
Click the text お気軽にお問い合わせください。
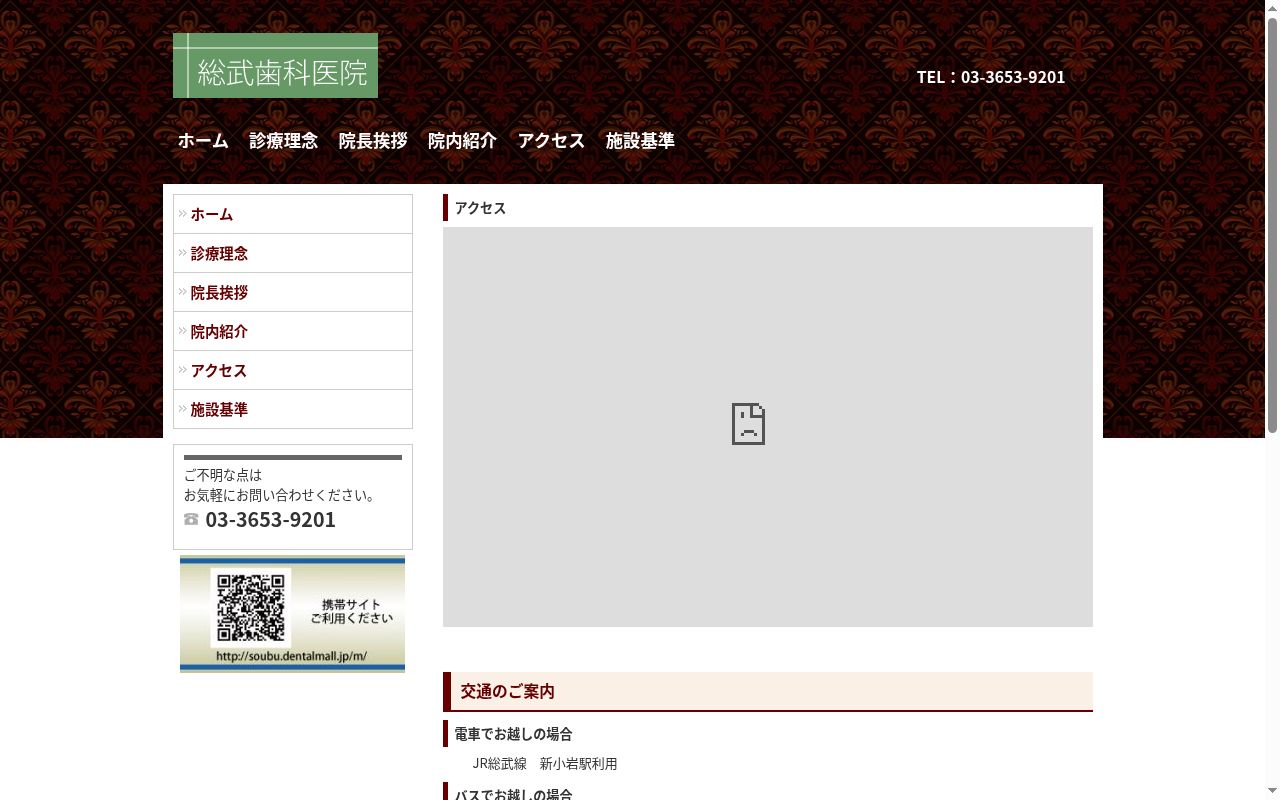[x=281, y=495]
